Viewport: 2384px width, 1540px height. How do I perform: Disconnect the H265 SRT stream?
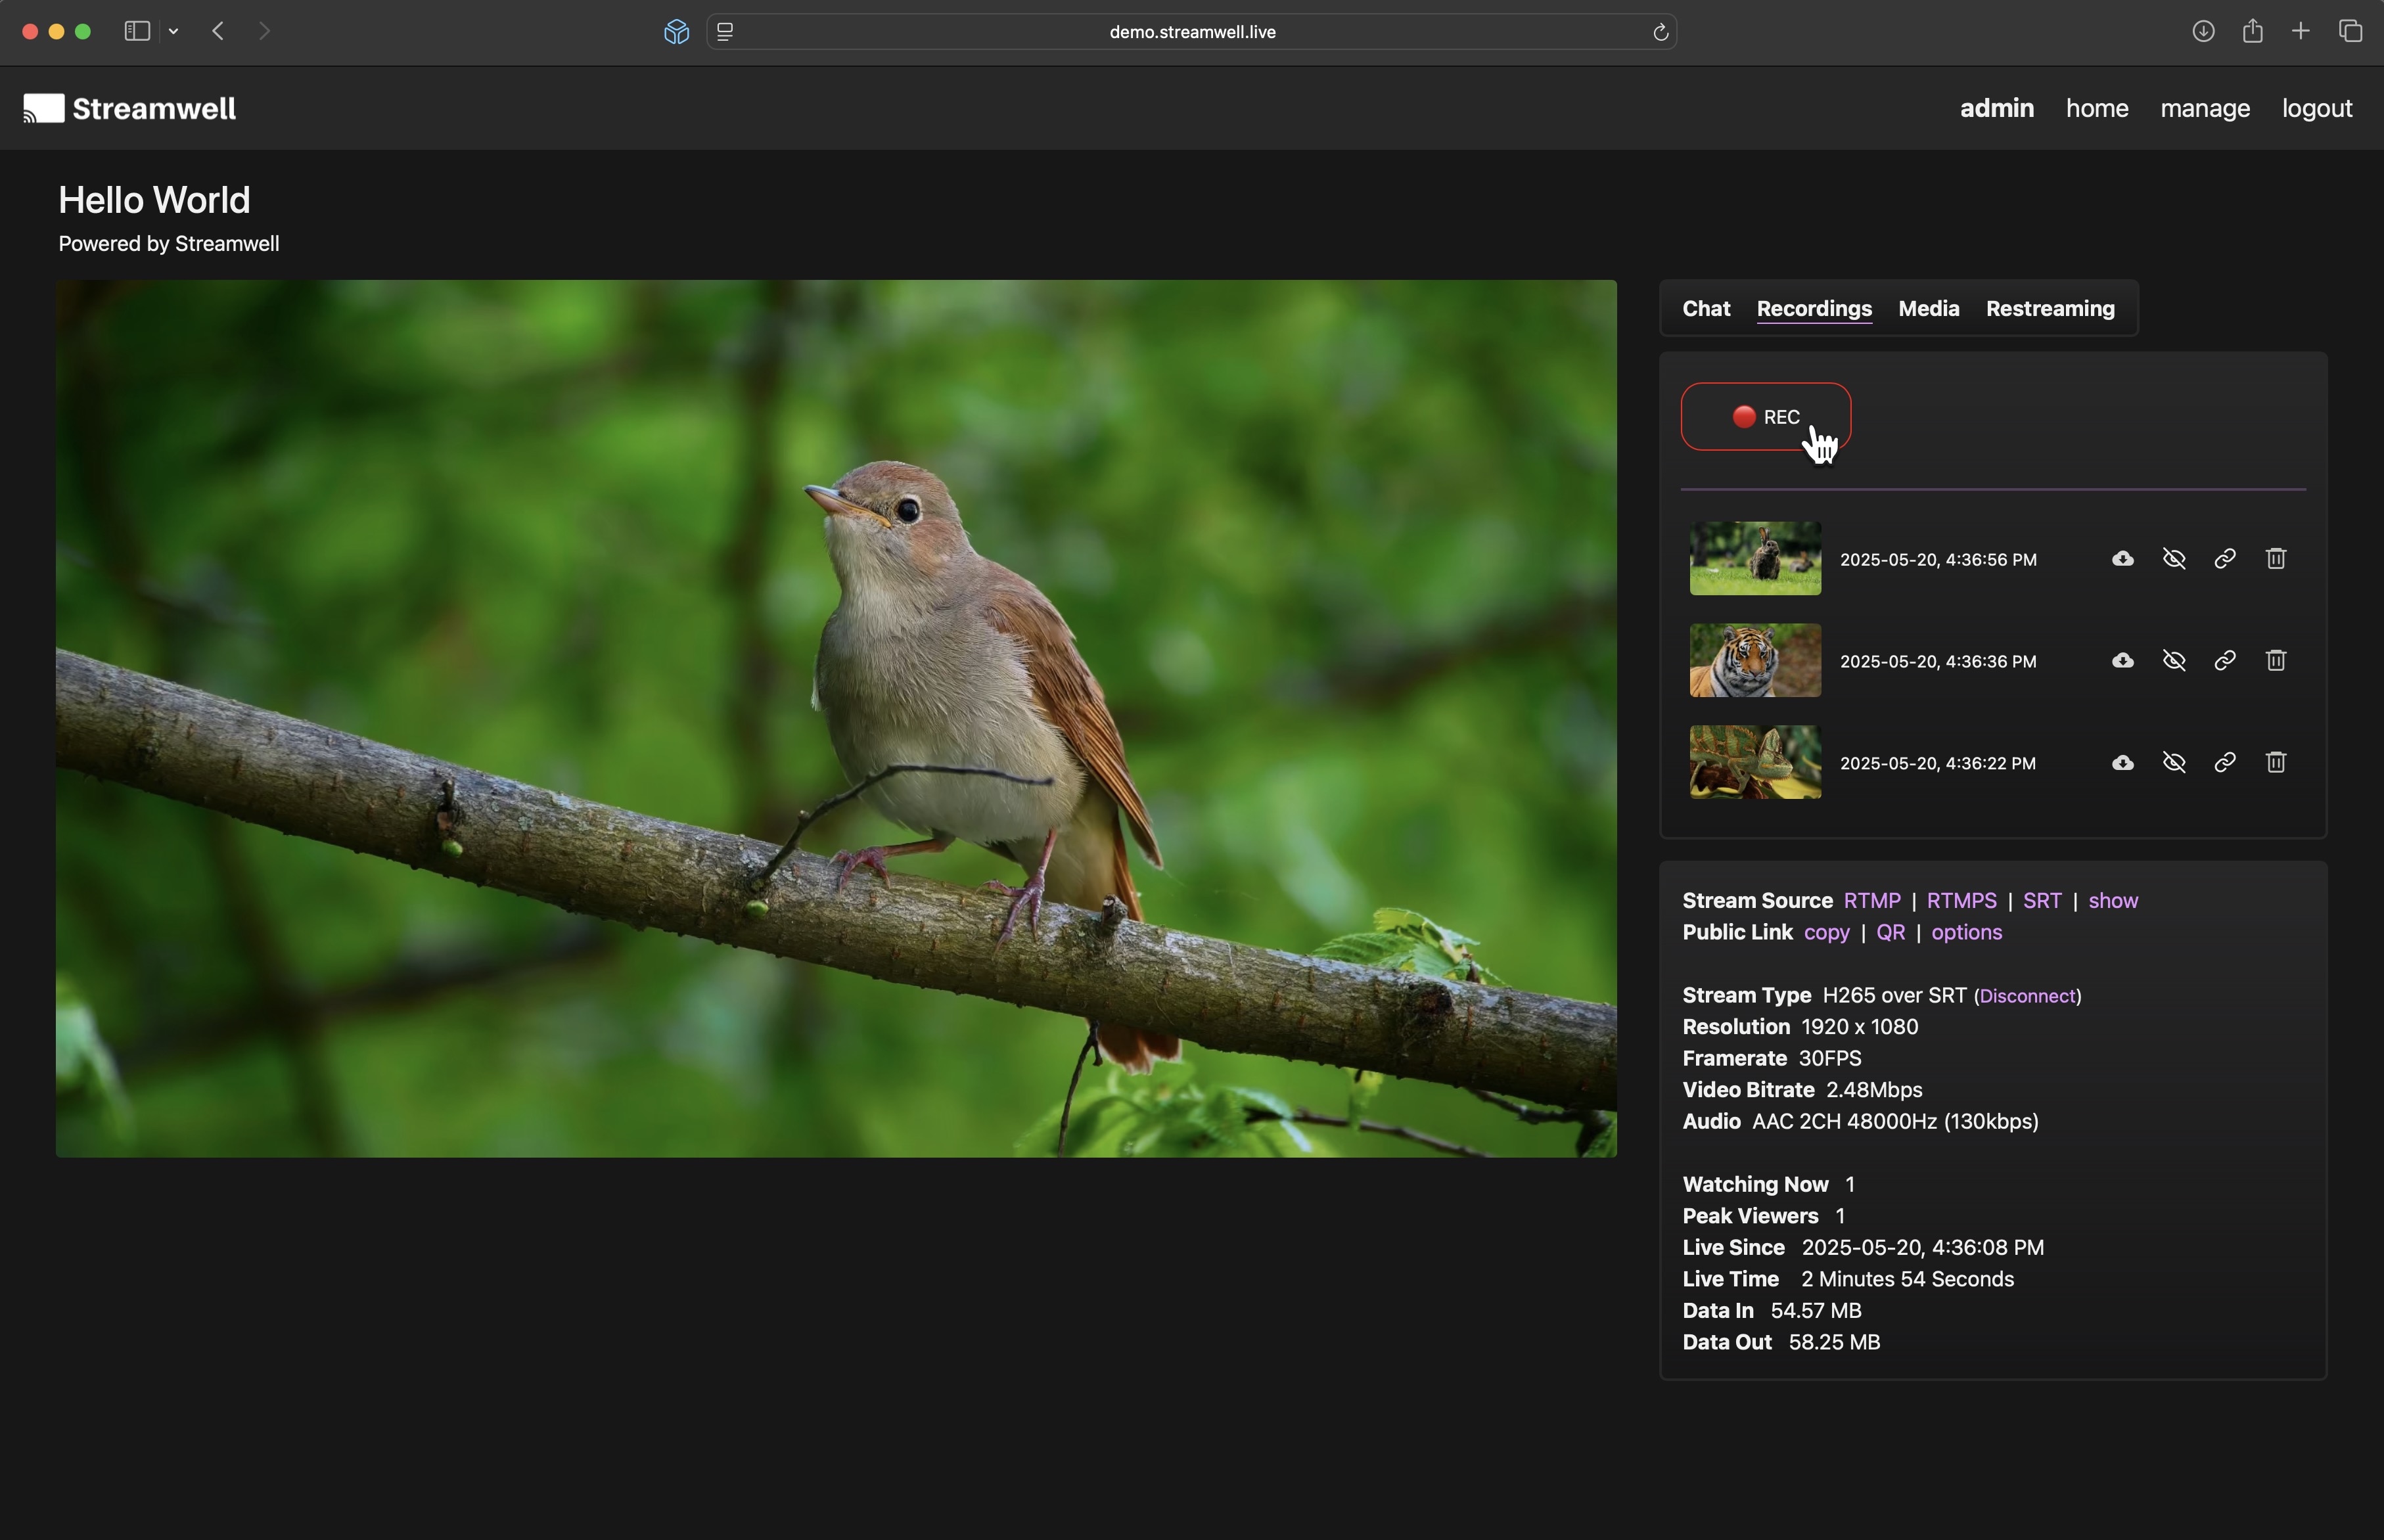(x=2027, y=996)
